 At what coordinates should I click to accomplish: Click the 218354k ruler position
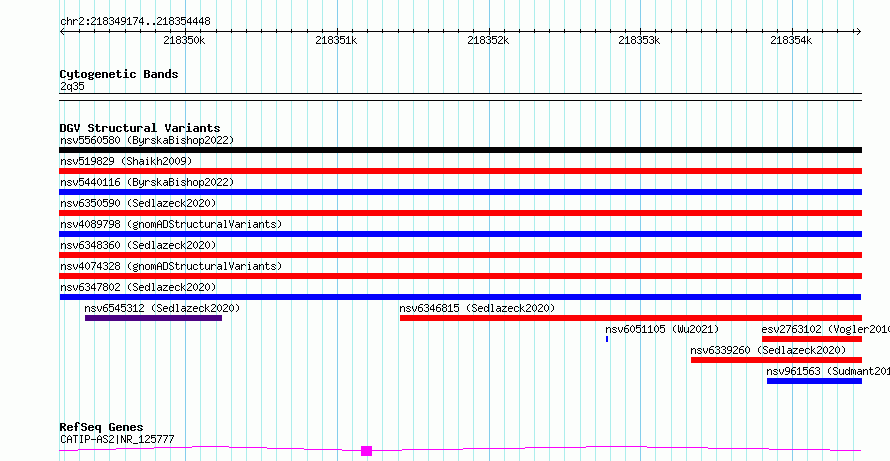(791, 40)
